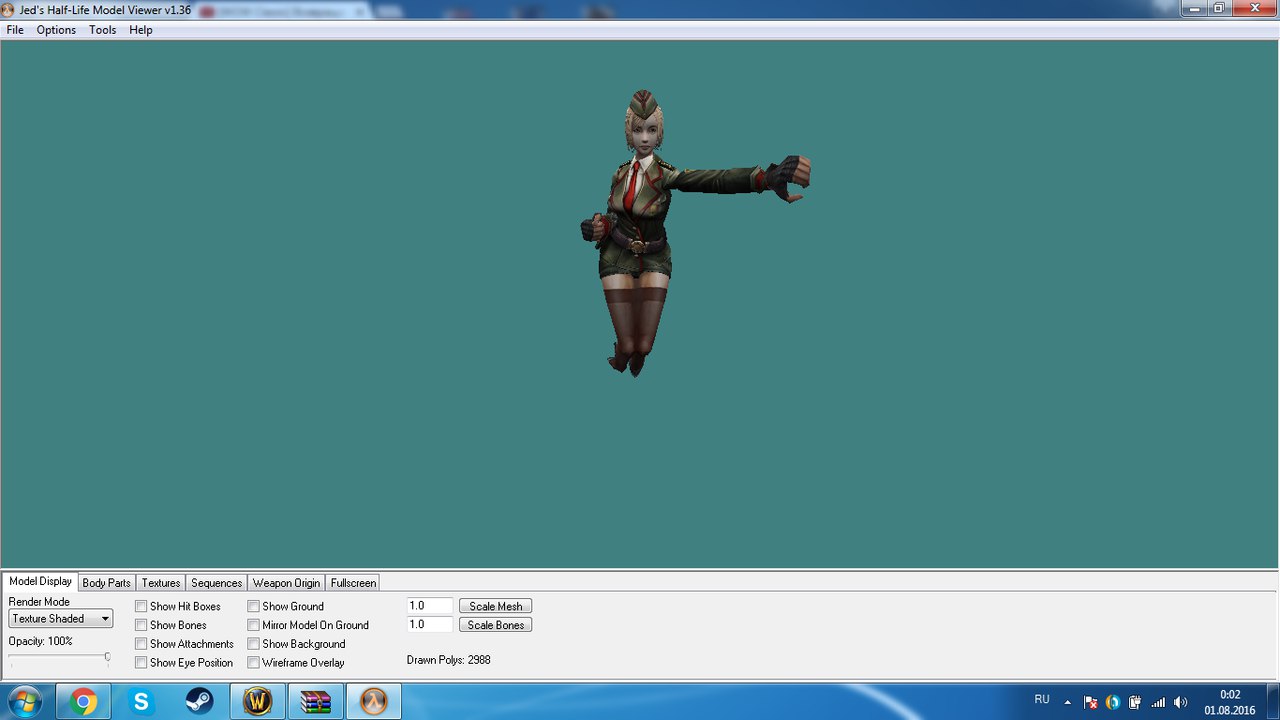Image resolution: width=1280 pixels, height=720 pixels.
Task: Switch to the Textures tab
Action: (161, 583)
